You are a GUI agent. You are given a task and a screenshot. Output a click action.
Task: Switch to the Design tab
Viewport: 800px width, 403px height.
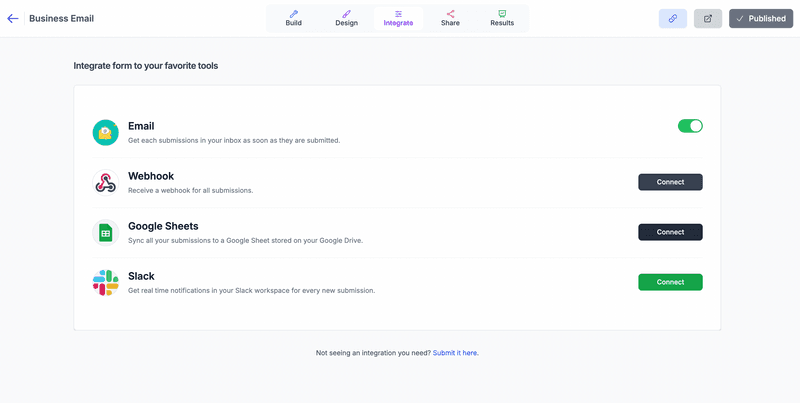[346, 18]
